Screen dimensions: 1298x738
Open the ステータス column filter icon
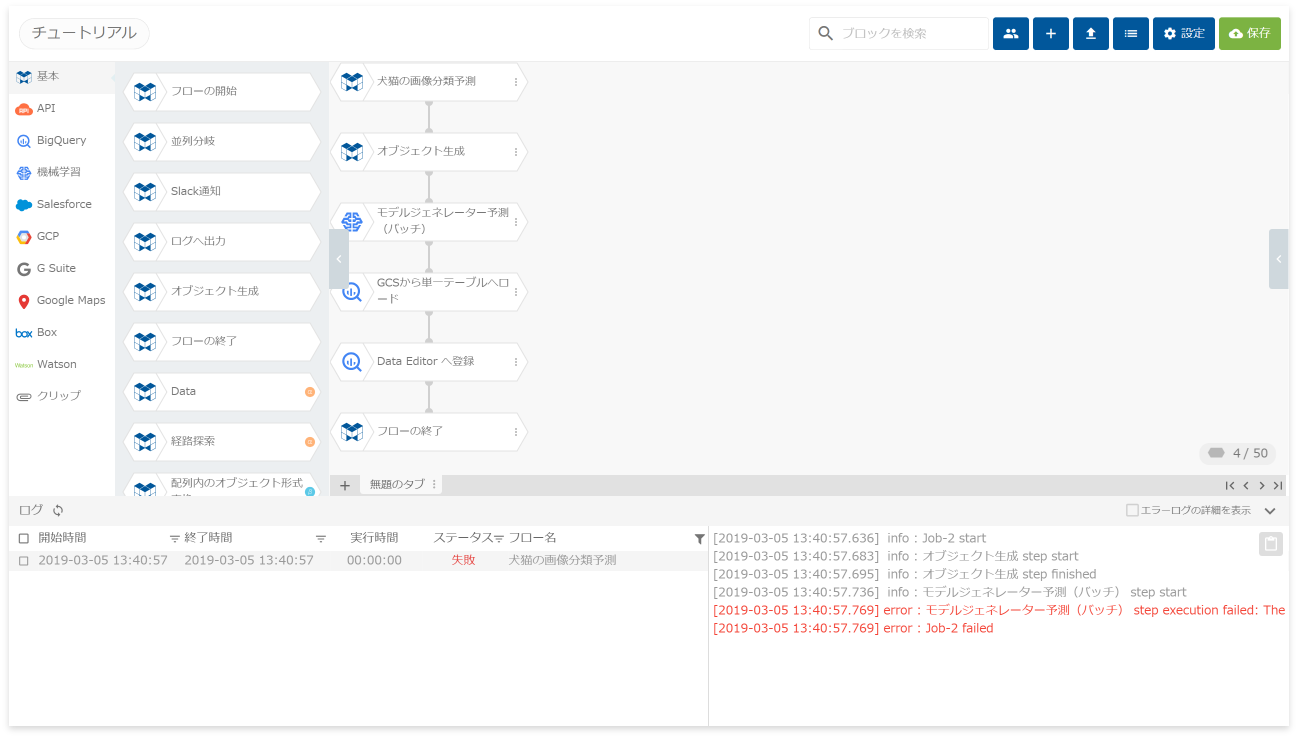pos(500,539)
